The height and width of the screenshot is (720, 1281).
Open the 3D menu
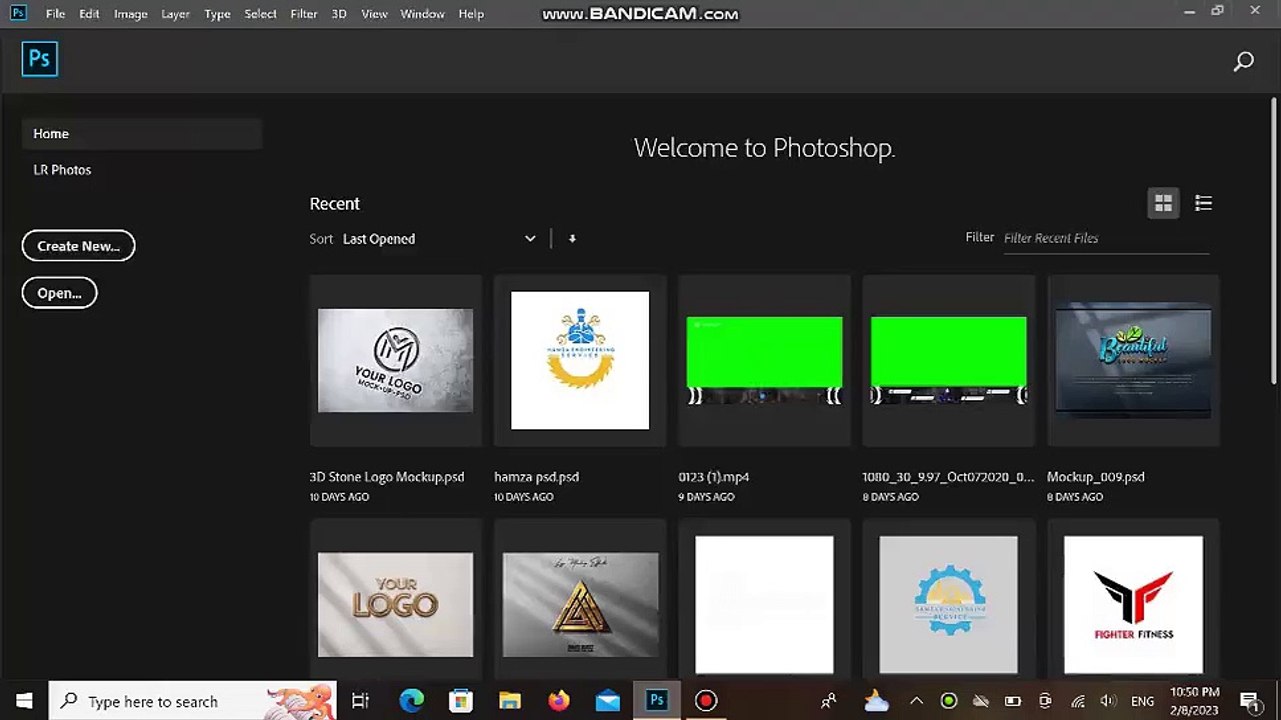[339, 14]
